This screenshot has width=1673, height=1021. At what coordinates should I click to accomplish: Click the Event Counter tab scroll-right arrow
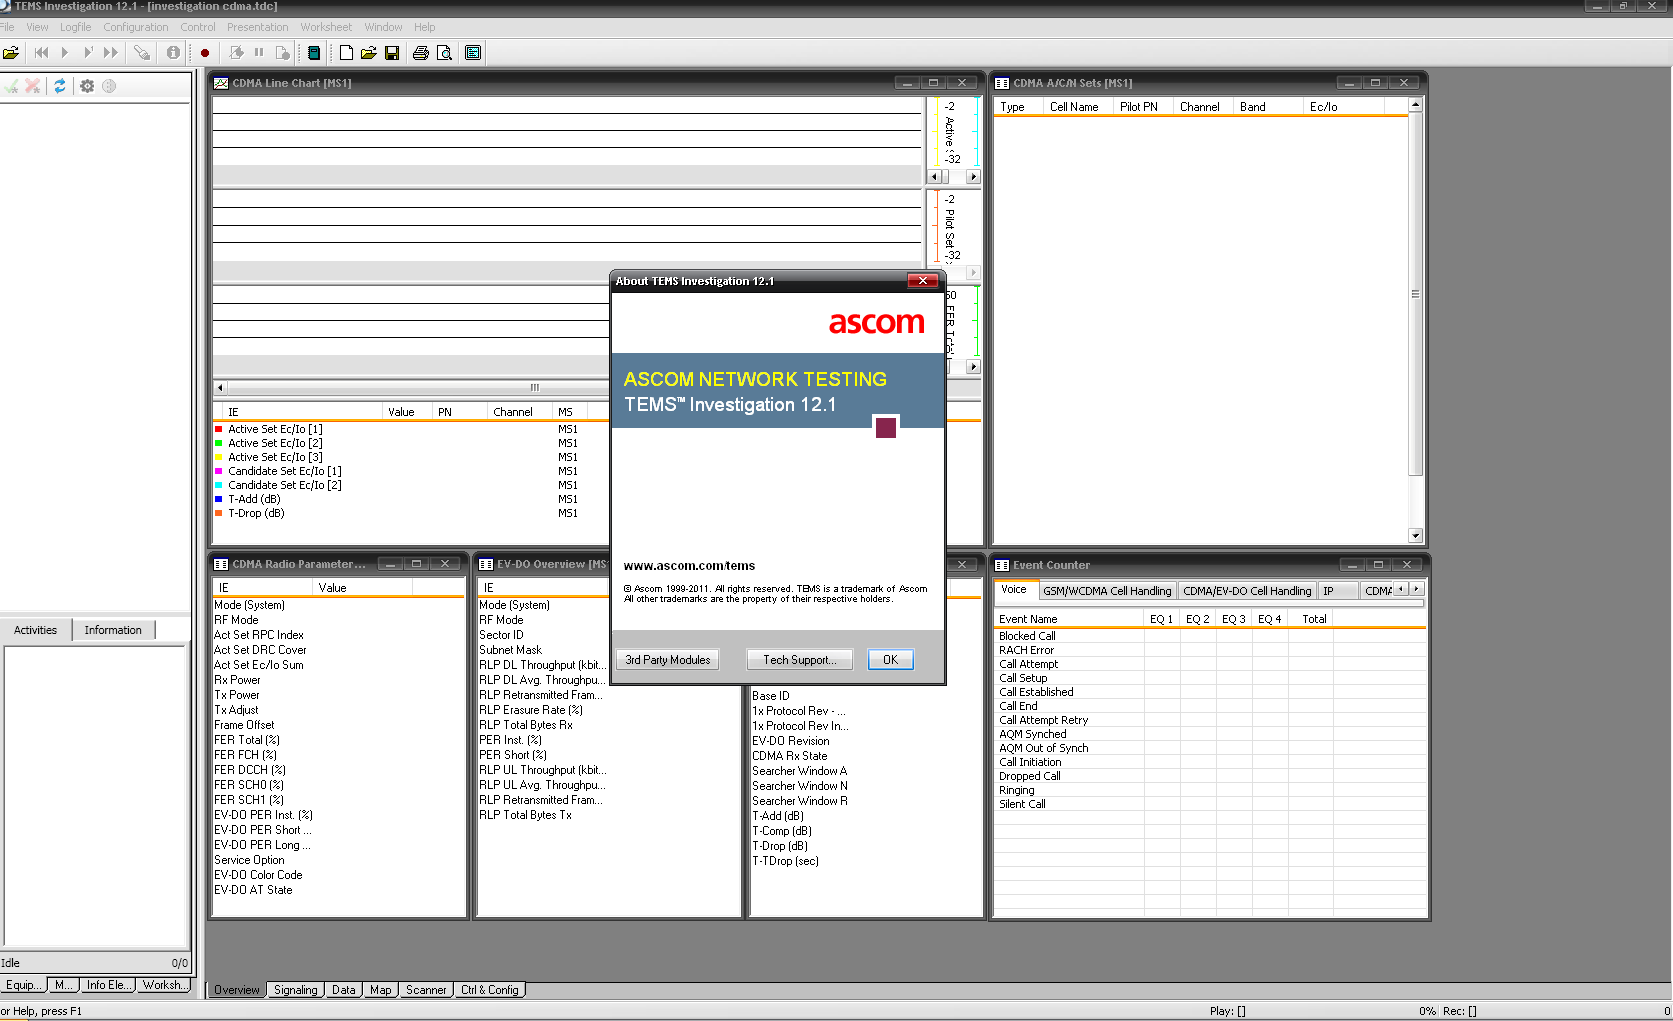1417,589
